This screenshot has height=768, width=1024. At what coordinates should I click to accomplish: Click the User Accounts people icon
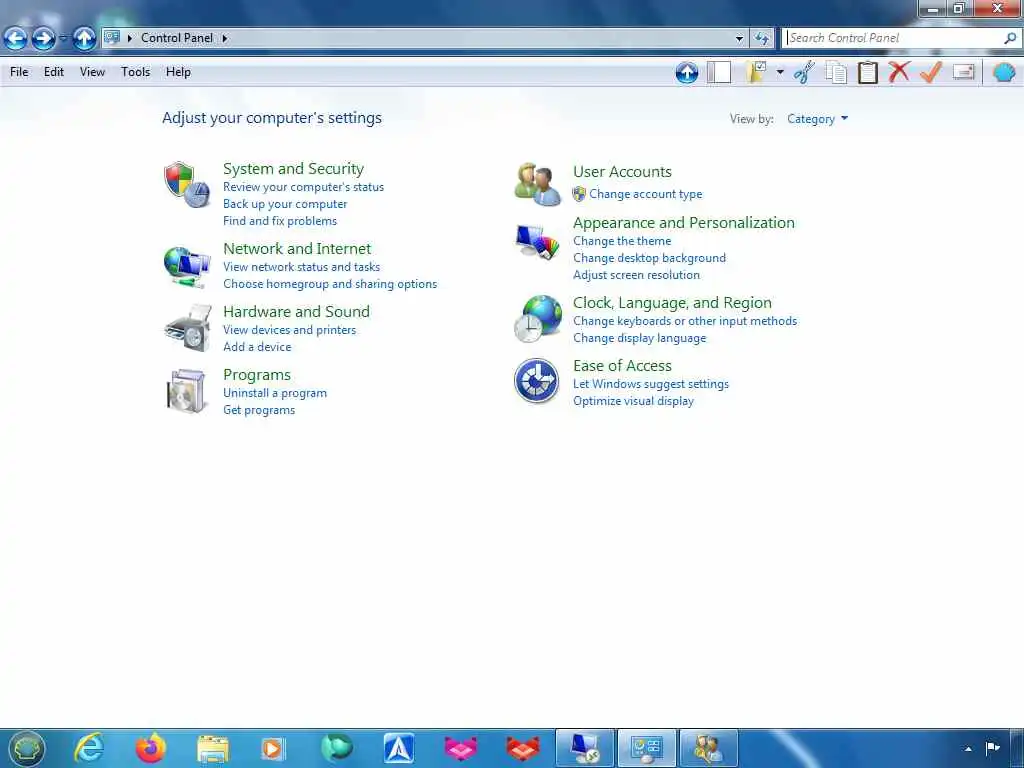[x=537, y=184]
